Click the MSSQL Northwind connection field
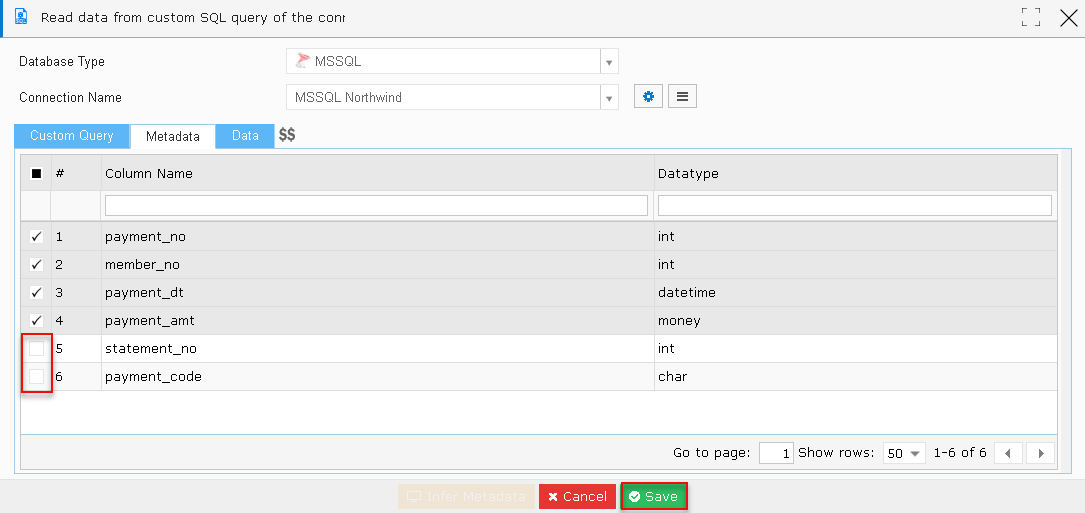 click(x=444, y=98)
